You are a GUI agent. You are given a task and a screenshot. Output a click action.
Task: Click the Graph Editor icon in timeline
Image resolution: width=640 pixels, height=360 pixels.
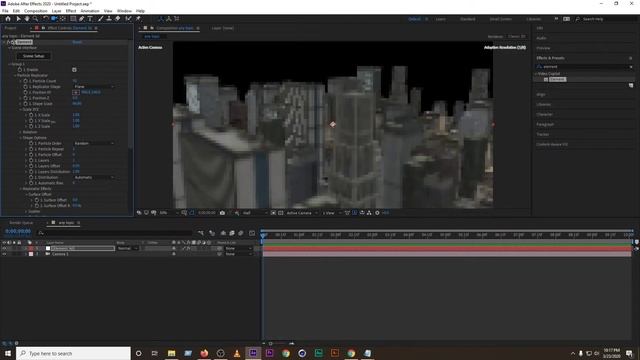pos(252,233)
